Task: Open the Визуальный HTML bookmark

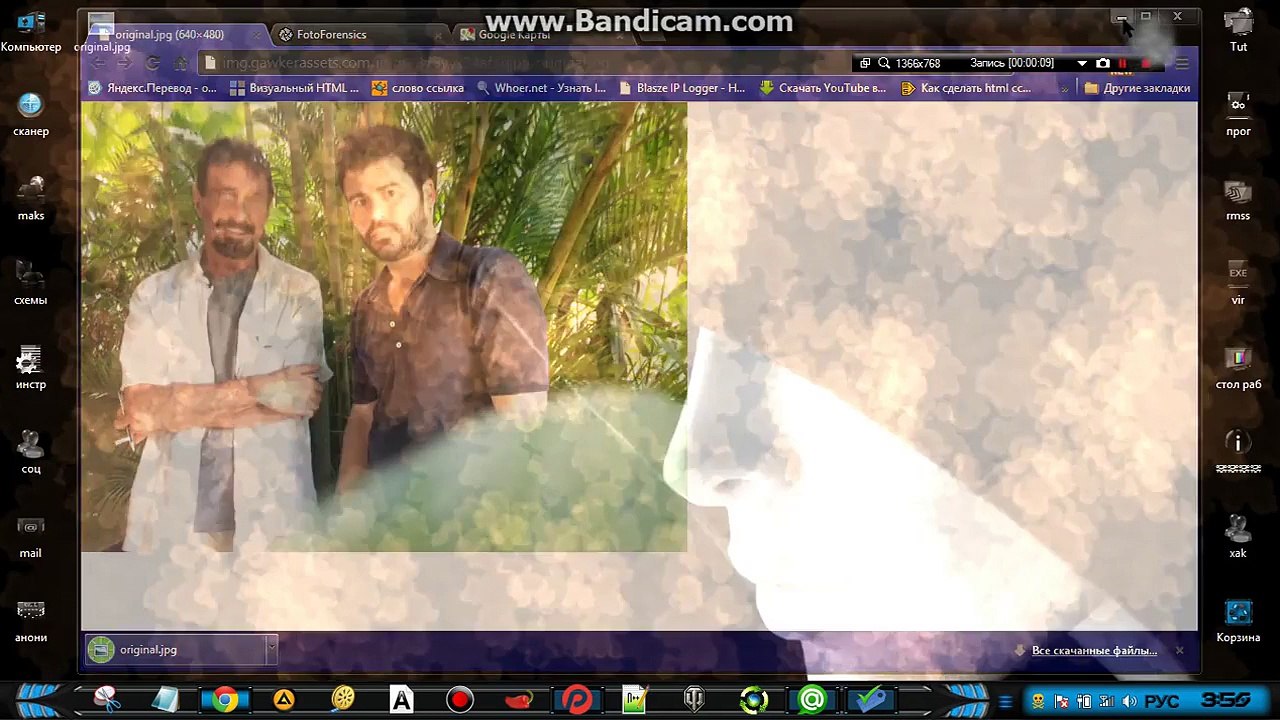Action: tap(295, 88)
